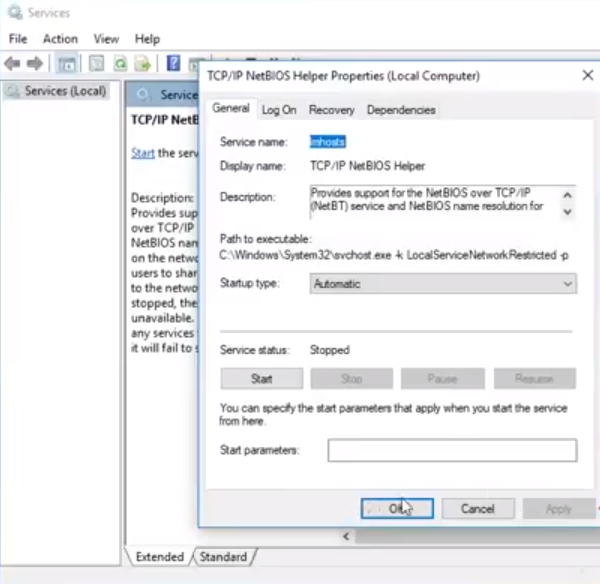Screen dimensions: 600x584
Task: Open the File menu
Action: (x=18, y=39)
